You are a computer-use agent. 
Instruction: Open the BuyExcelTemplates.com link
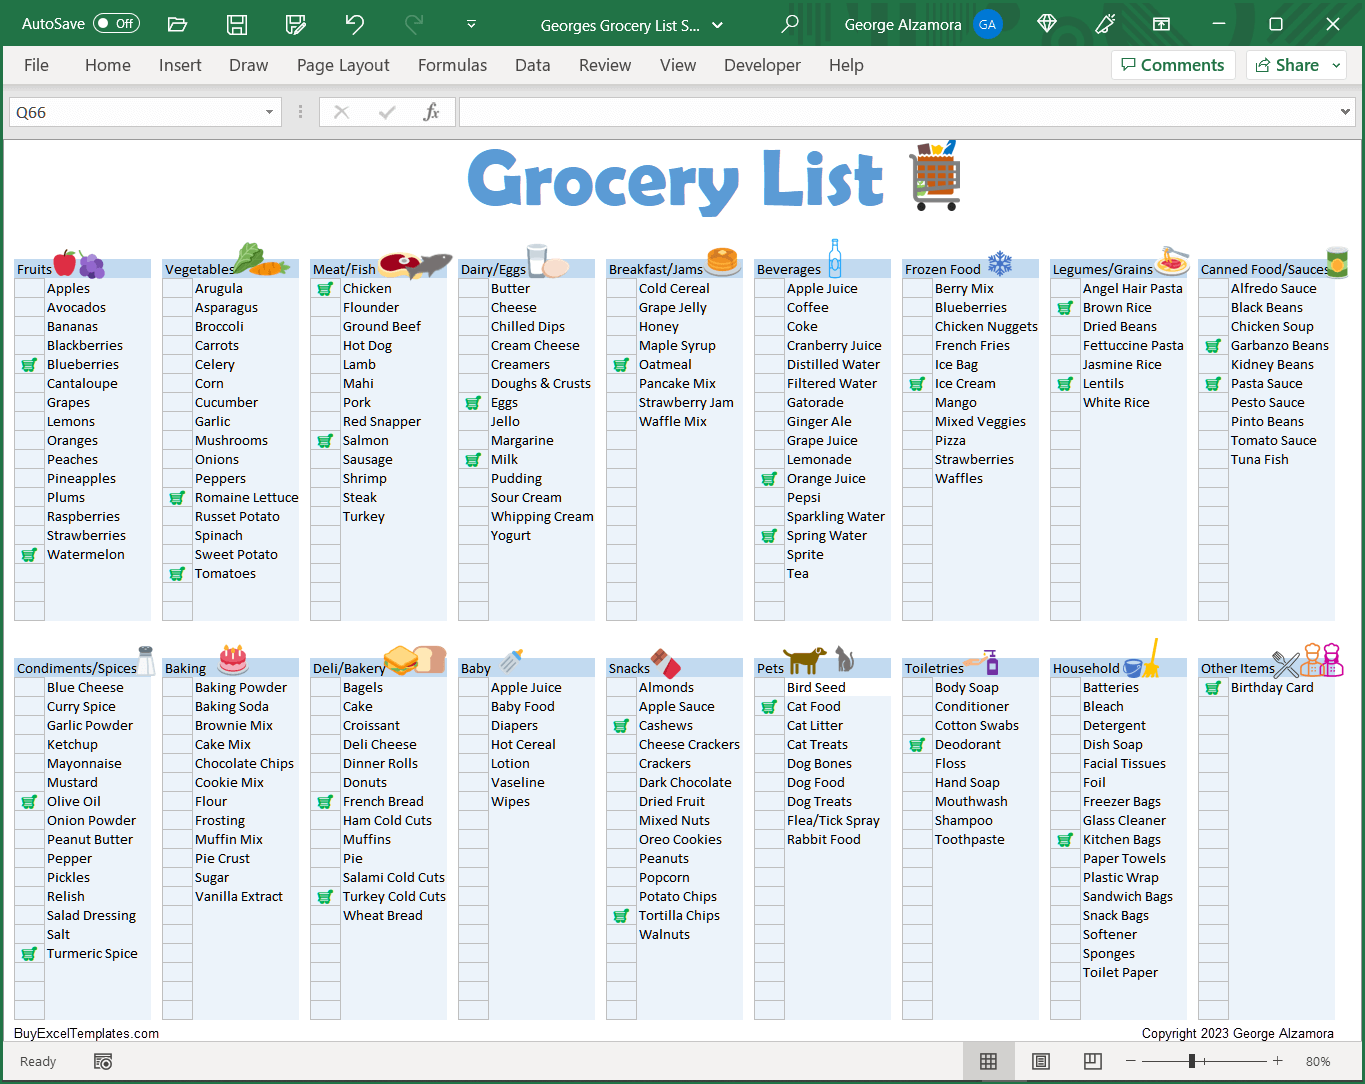[x=84, y=1033]
